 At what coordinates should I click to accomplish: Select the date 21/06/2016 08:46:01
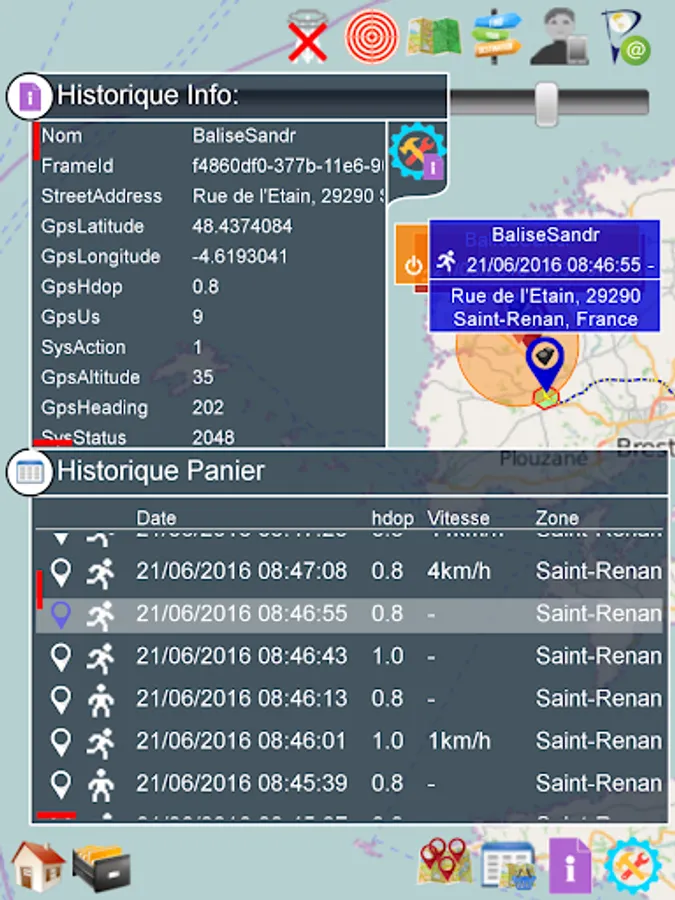click(242, 741)
